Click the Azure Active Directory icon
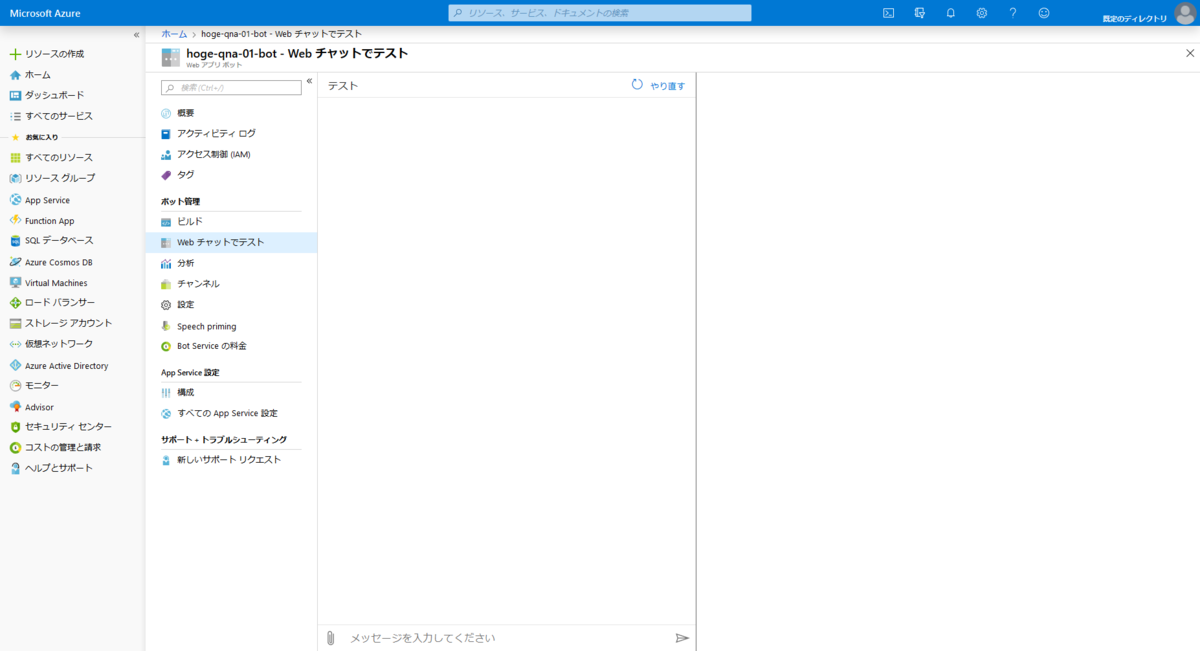Image resolution: width=1200 pixels, height=651 pixels. [x=15, y=366]
